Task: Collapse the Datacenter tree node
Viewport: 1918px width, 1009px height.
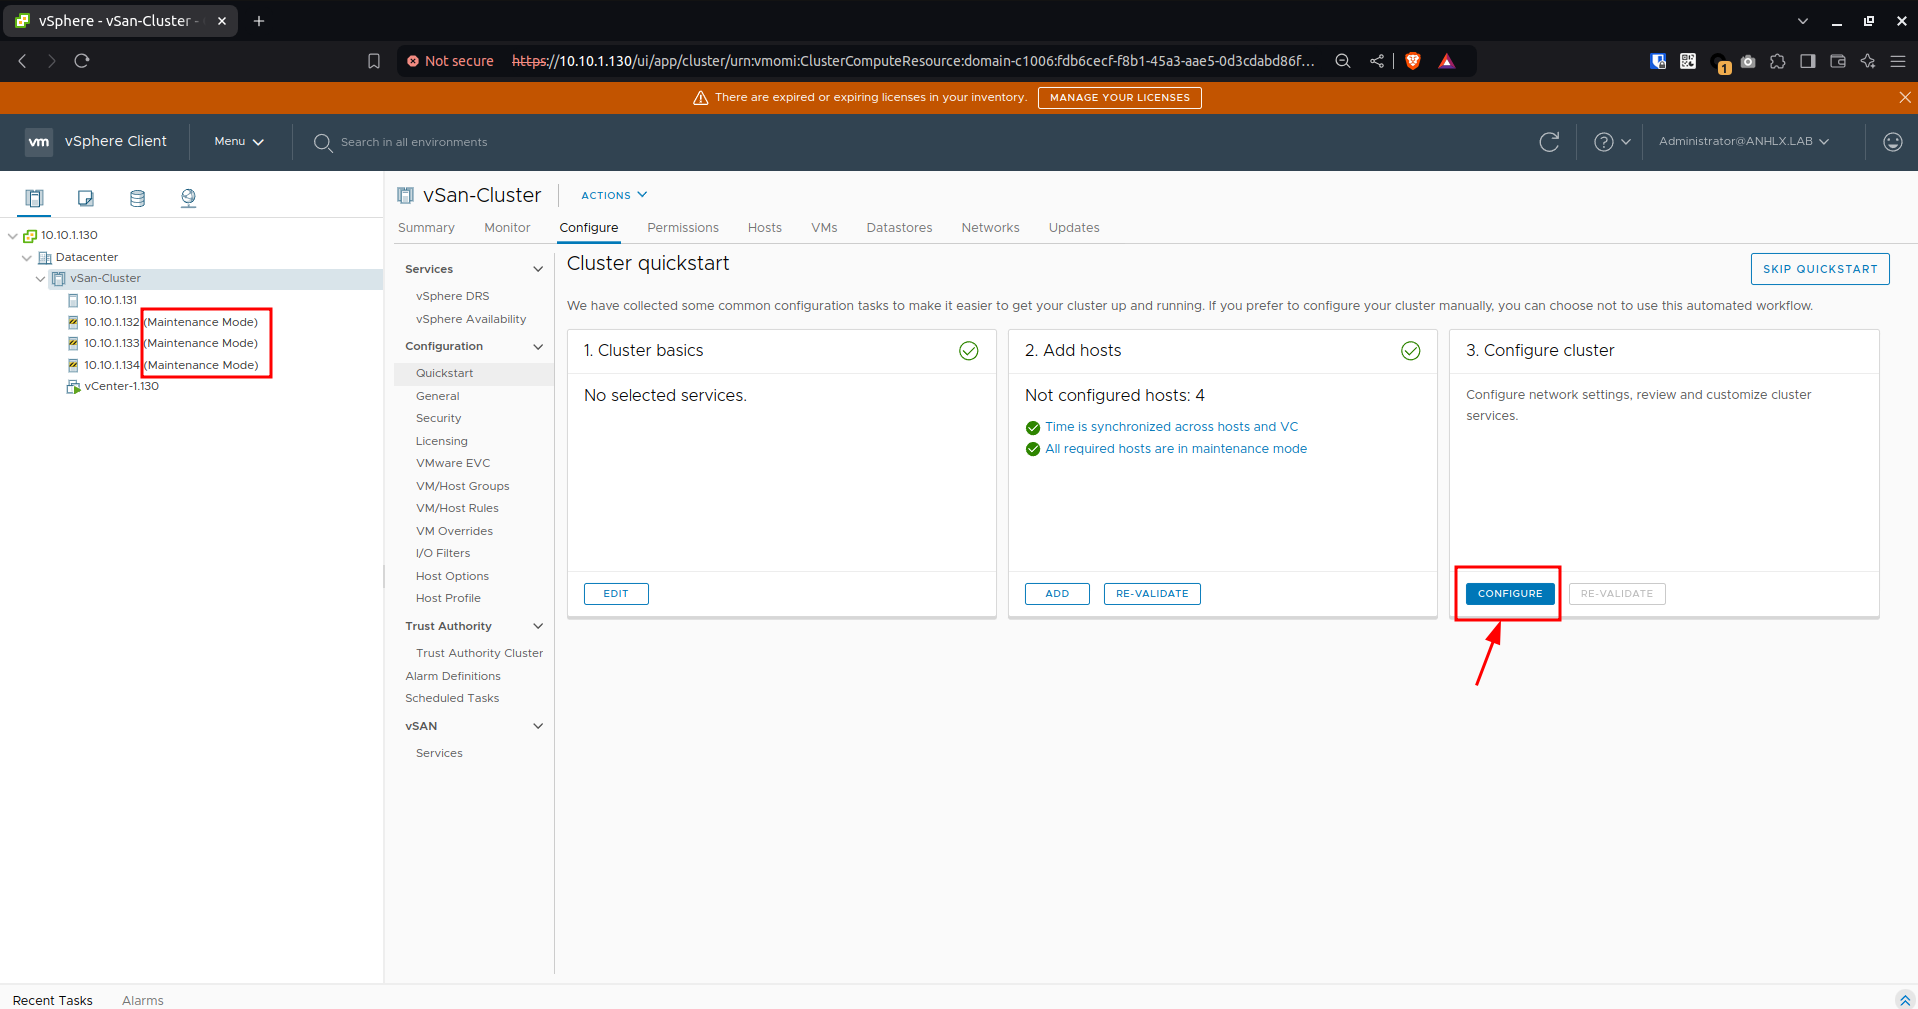Action: pos(27,257)
